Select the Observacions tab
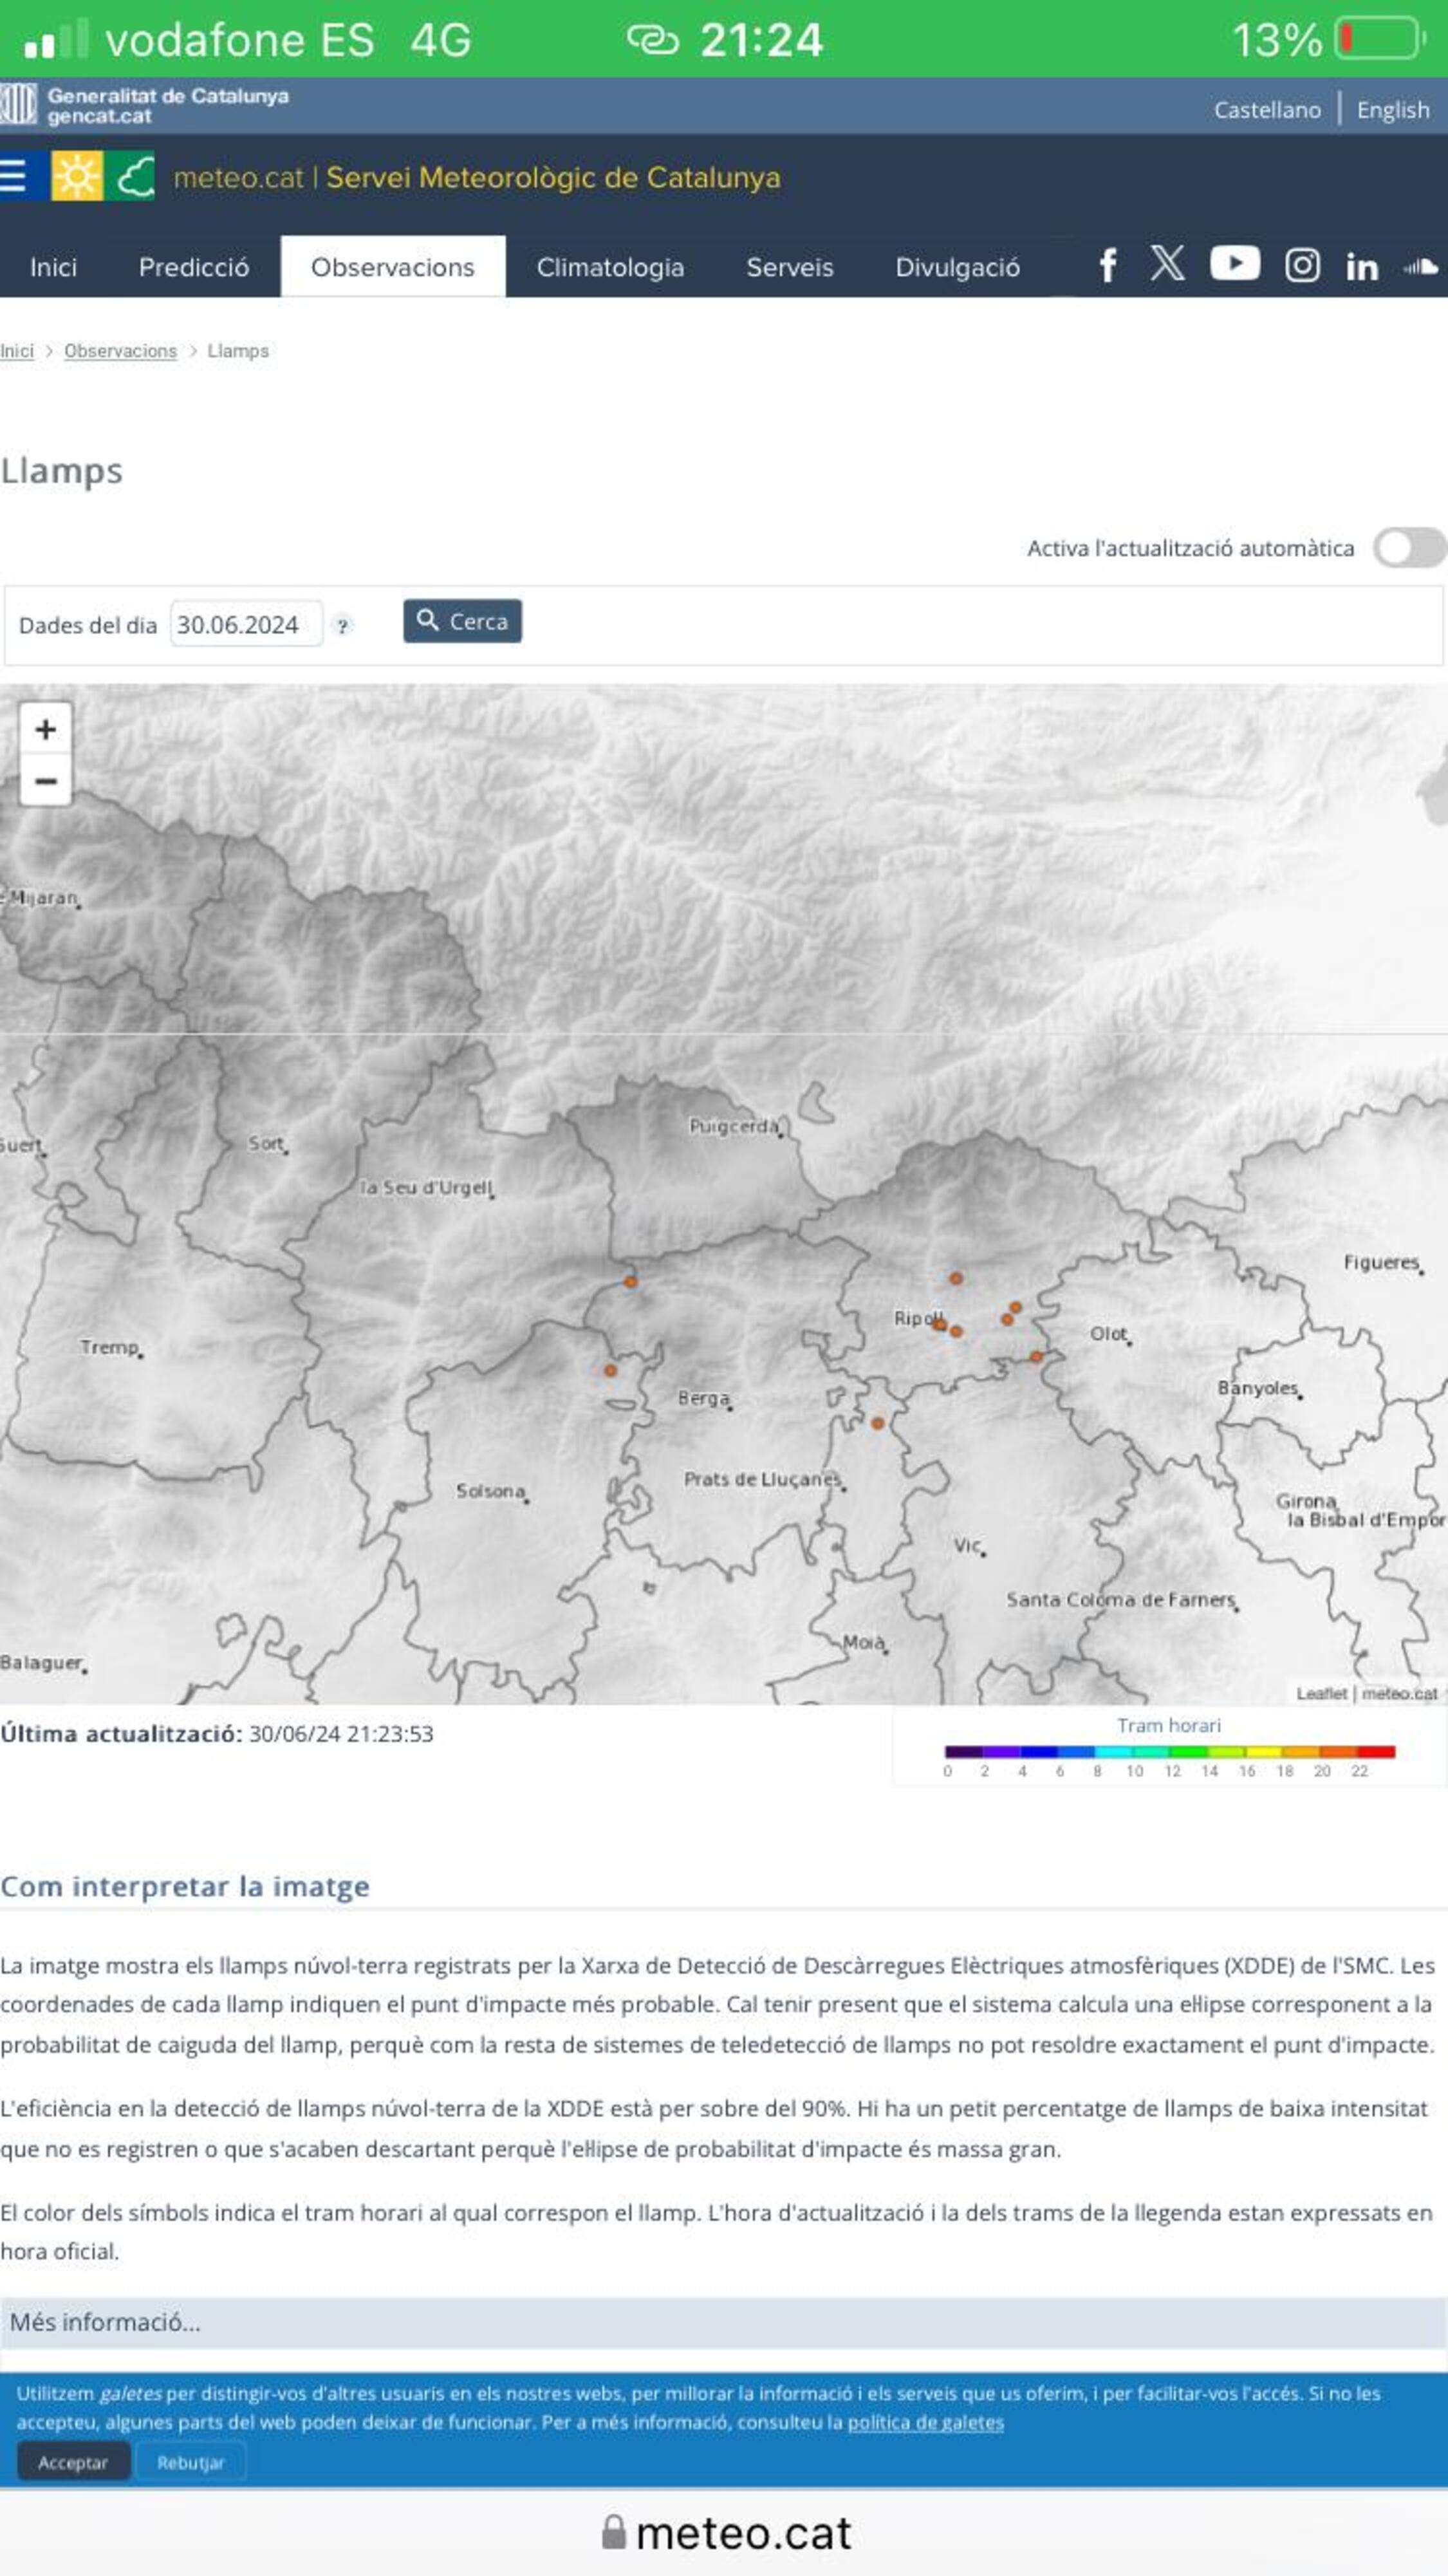Image resolution: width=1448 pixels, height=2576 pixels. coord(393,267)
